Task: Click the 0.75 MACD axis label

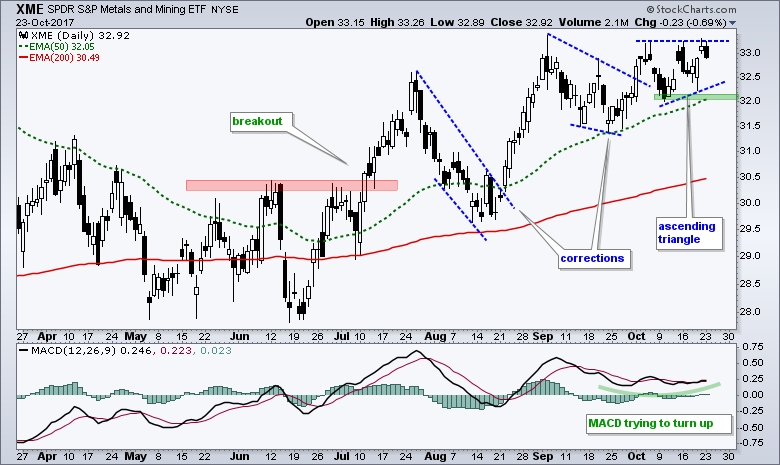Action: [x=753, y=347]
